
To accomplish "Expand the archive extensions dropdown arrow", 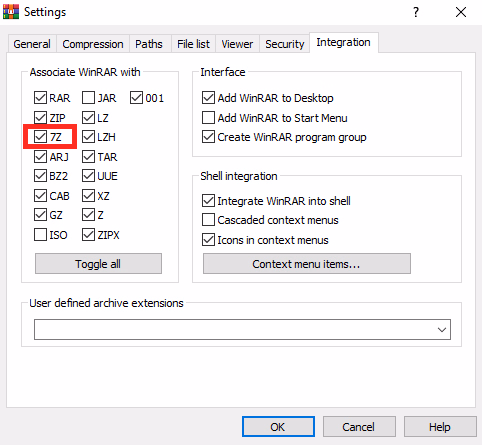I will (442, 330).
